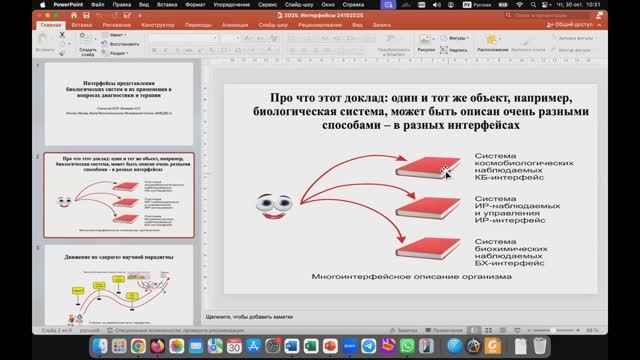Screen dimensions: 640x360
Task: Open the user account icon top right
Action: (599, 15)
